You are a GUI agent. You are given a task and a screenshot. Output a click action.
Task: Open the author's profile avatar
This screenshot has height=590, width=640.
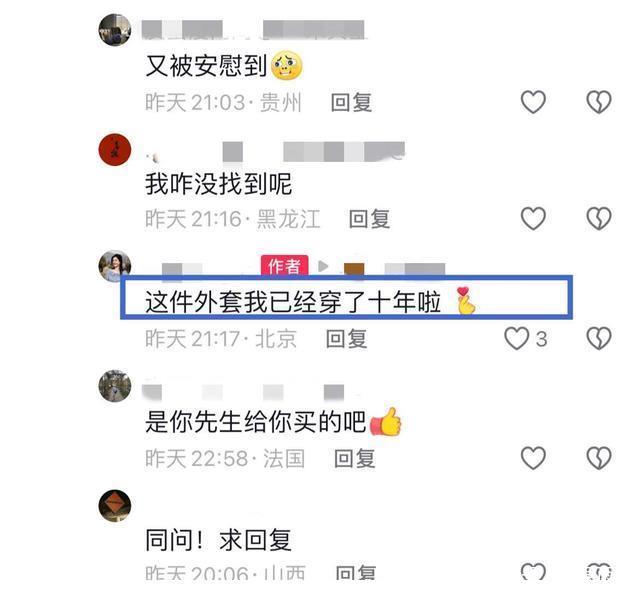[115, 266]
